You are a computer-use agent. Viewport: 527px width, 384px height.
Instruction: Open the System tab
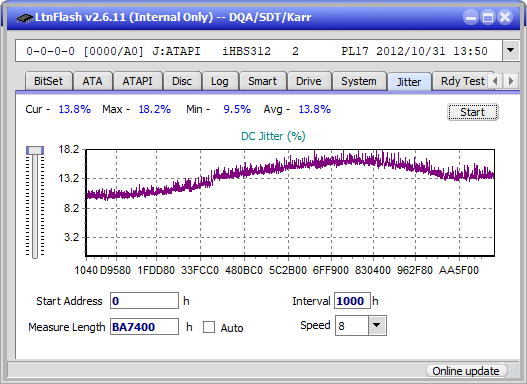click(x=359, y=81)
